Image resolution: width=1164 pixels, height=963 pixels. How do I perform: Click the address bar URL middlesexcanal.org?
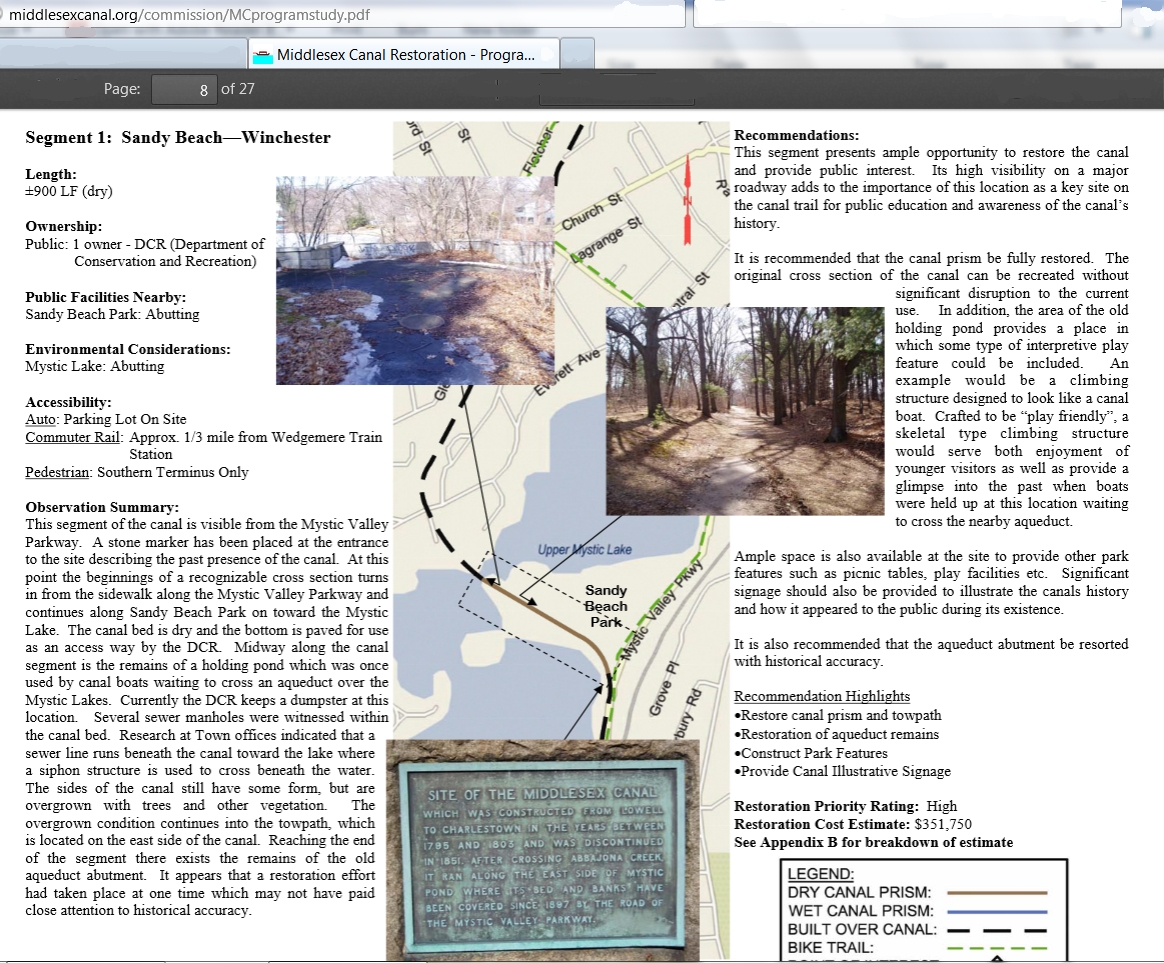[x=189, y=14]
